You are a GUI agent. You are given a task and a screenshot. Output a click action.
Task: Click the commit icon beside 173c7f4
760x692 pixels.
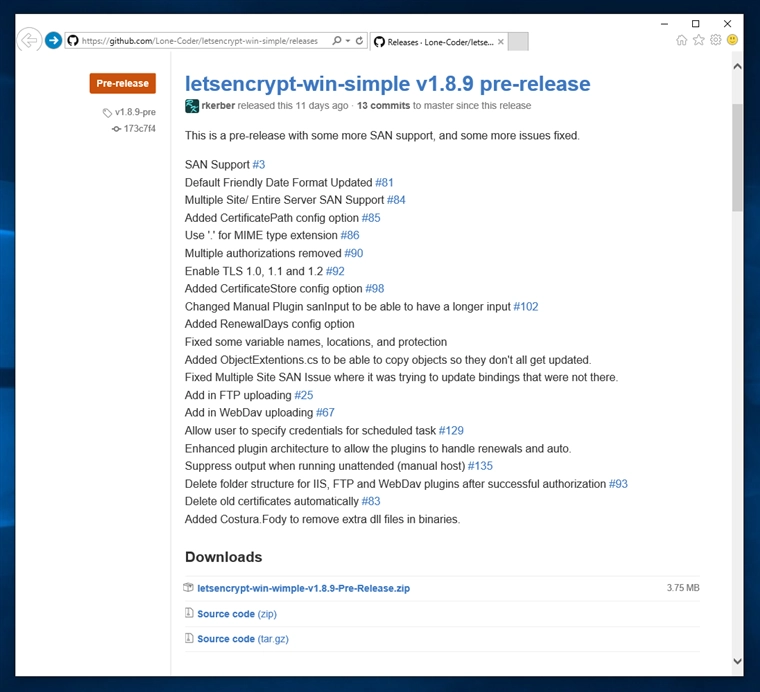(116, 129)
